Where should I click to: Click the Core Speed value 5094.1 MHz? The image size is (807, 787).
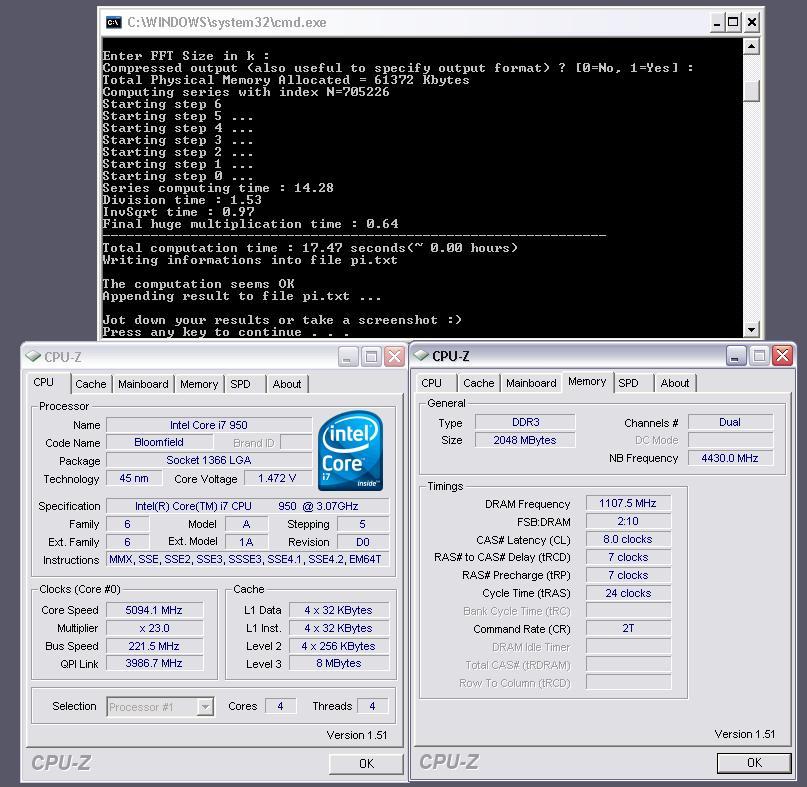(x=154, y=610)
